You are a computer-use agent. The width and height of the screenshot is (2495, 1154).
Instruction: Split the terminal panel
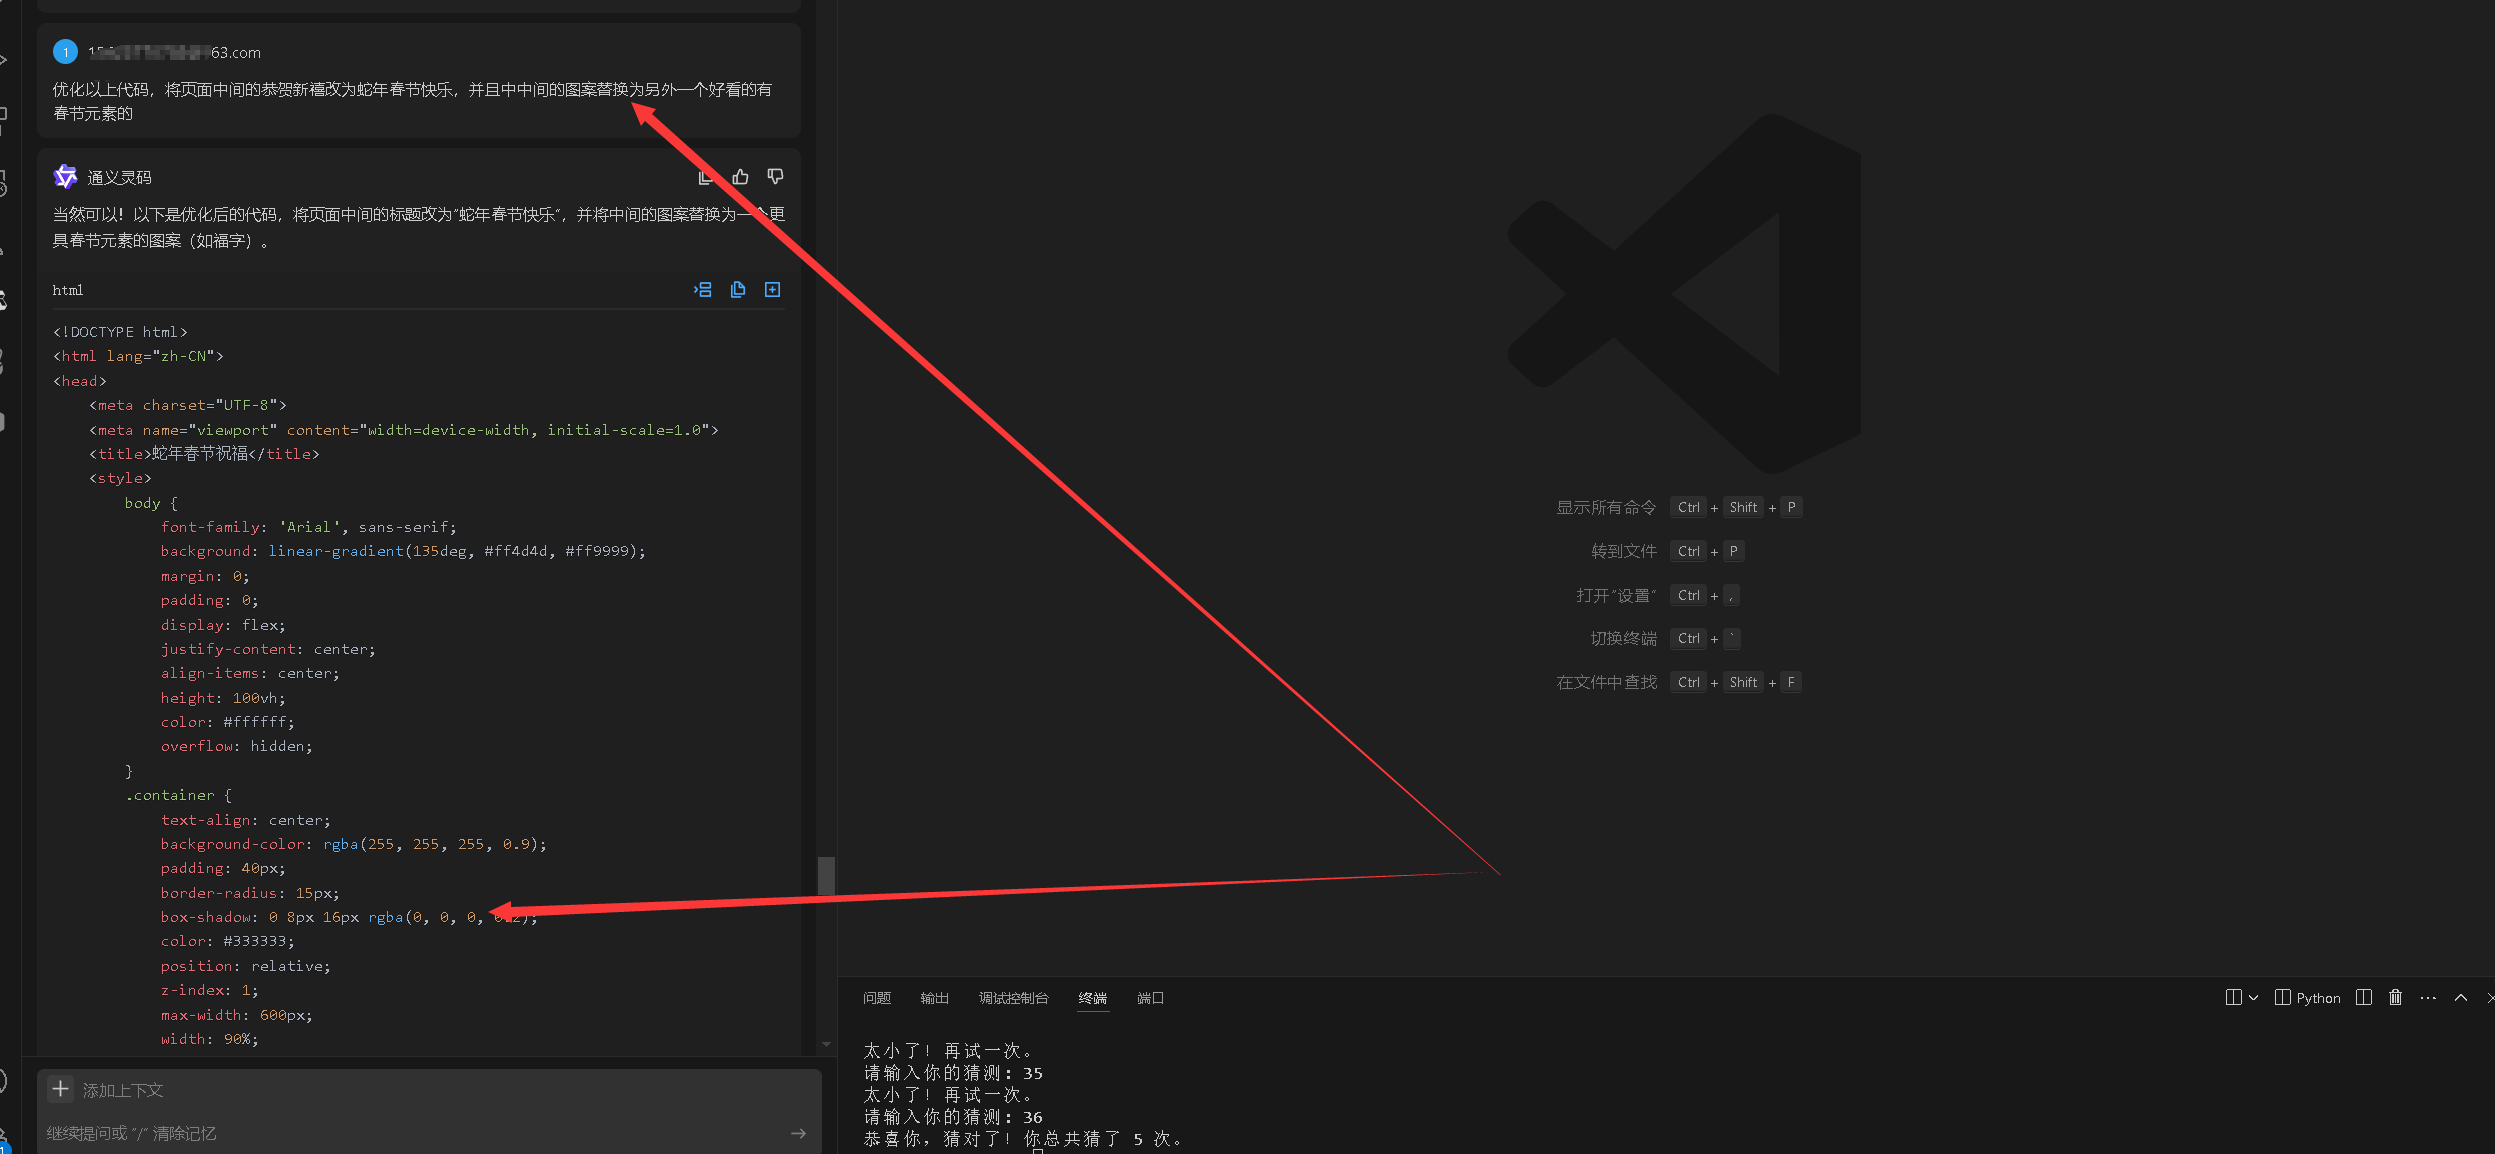pyautogui.click(x=2364, y=998)
